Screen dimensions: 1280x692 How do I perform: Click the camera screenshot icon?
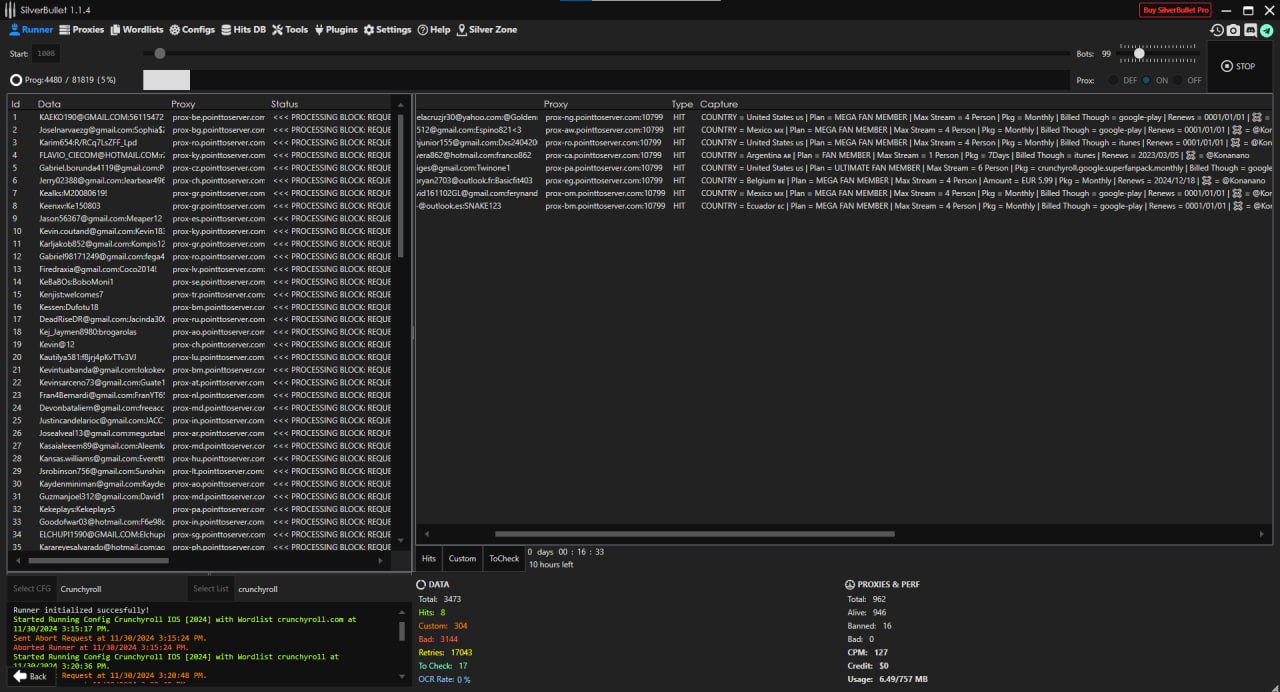pos(1233,30)
